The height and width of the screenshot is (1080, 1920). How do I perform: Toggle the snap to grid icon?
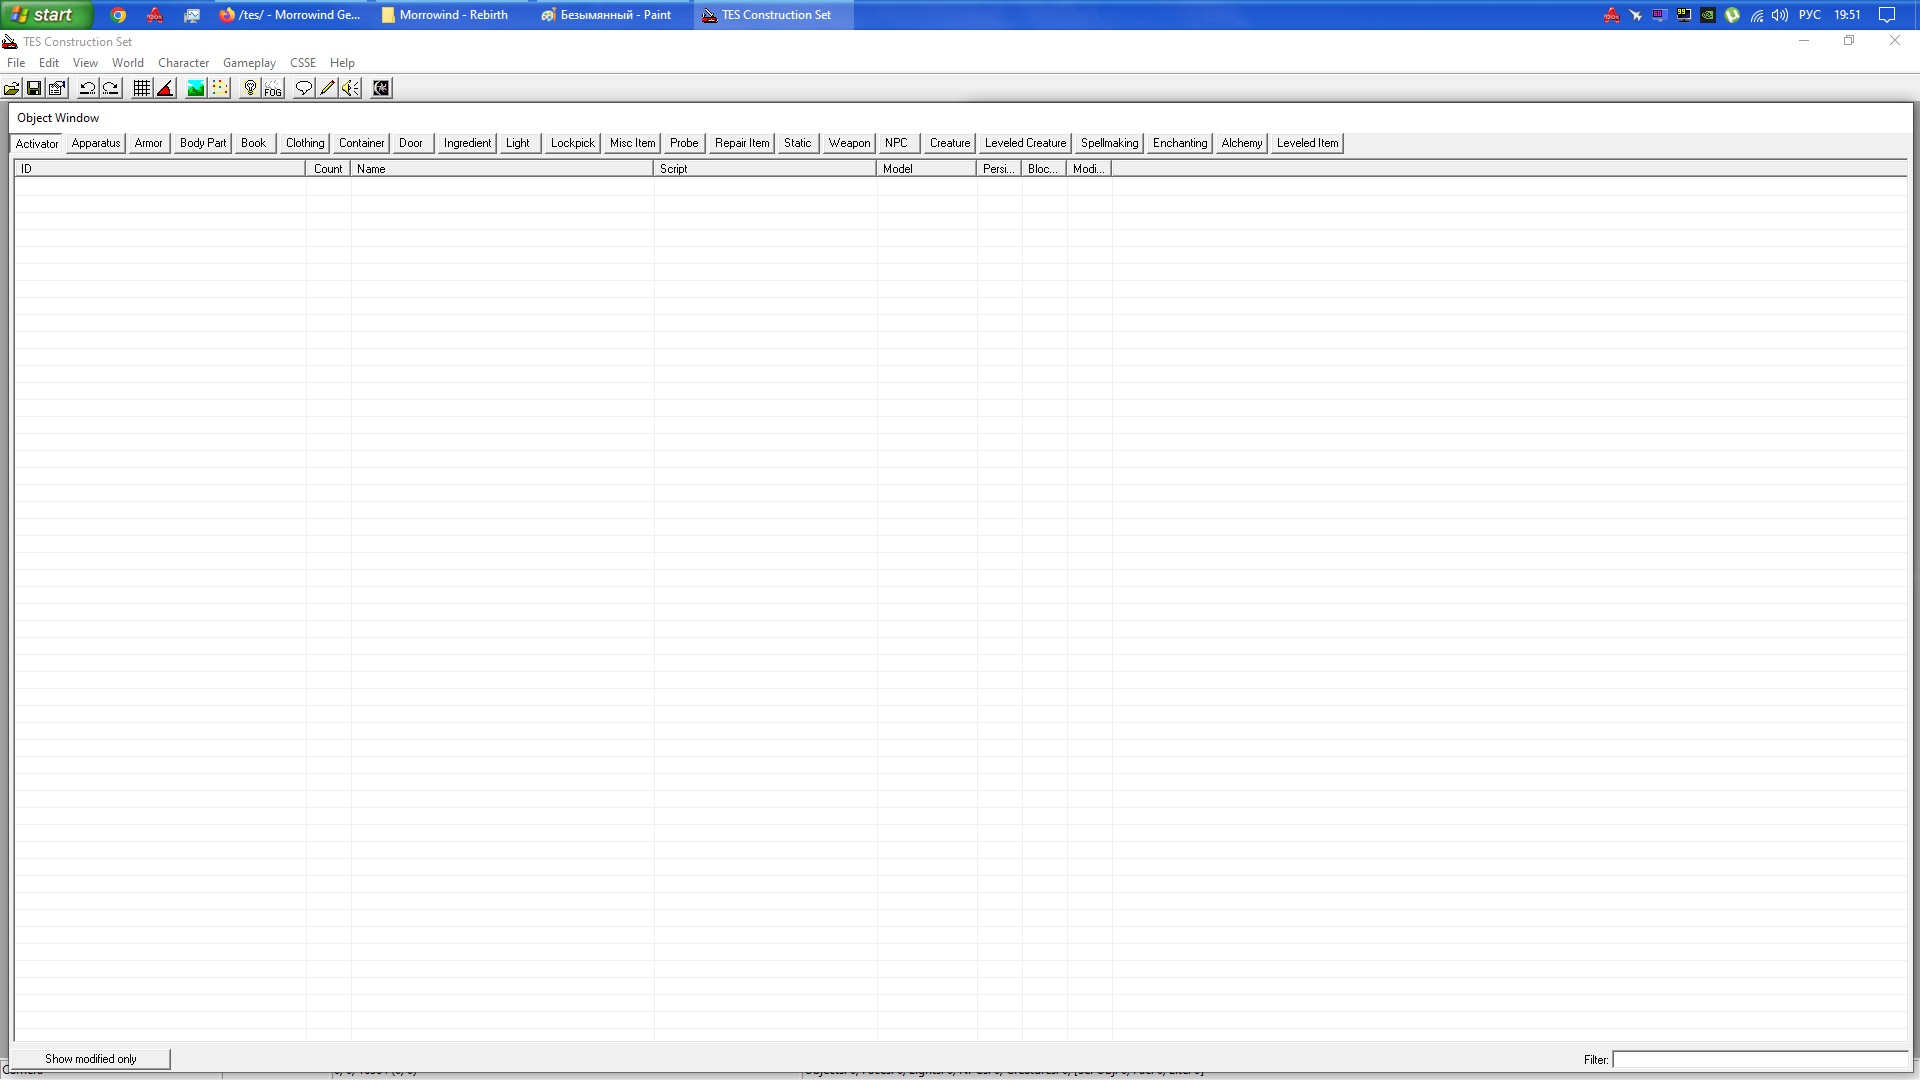(x=142, y=89)
